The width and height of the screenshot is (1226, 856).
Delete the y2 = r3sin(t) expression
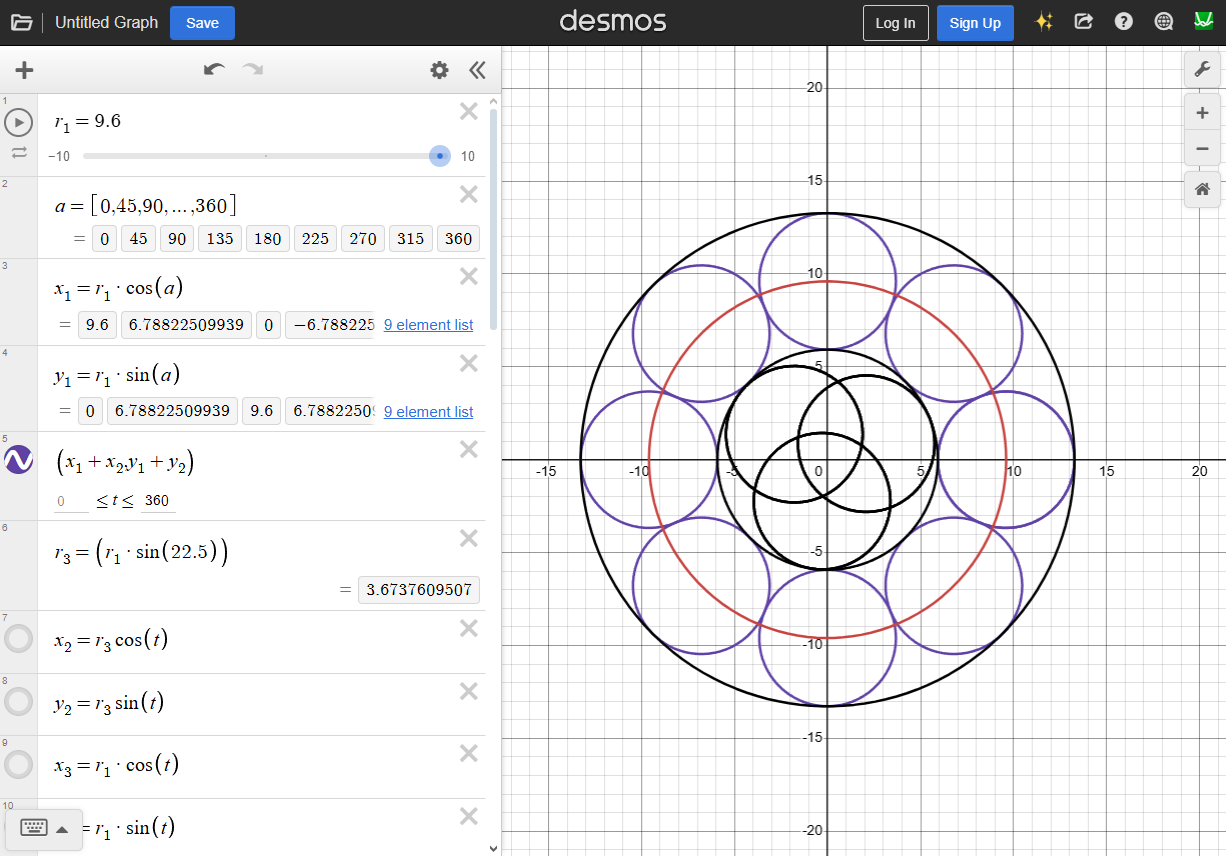pyautogui.click(x=468, y=691)
